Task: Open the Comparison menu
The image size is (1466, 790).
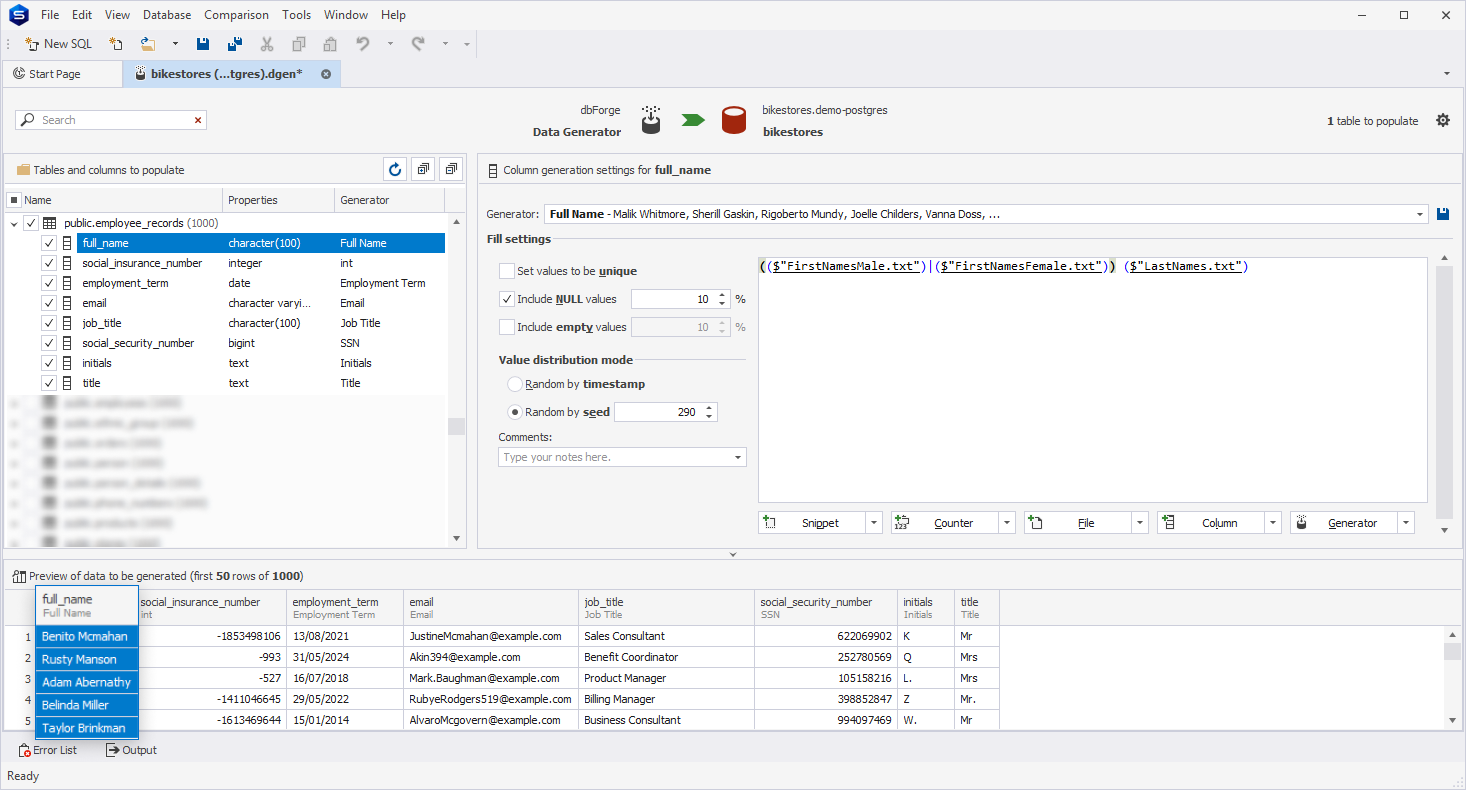Action: [236, 15]
